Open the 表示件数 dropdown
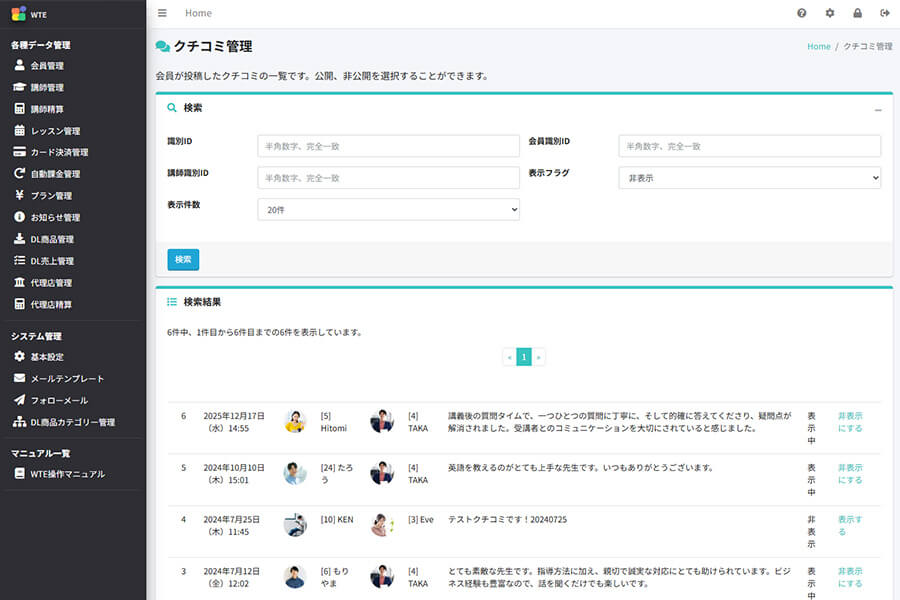Screen dimensions: 900x600 click(388, 210)
